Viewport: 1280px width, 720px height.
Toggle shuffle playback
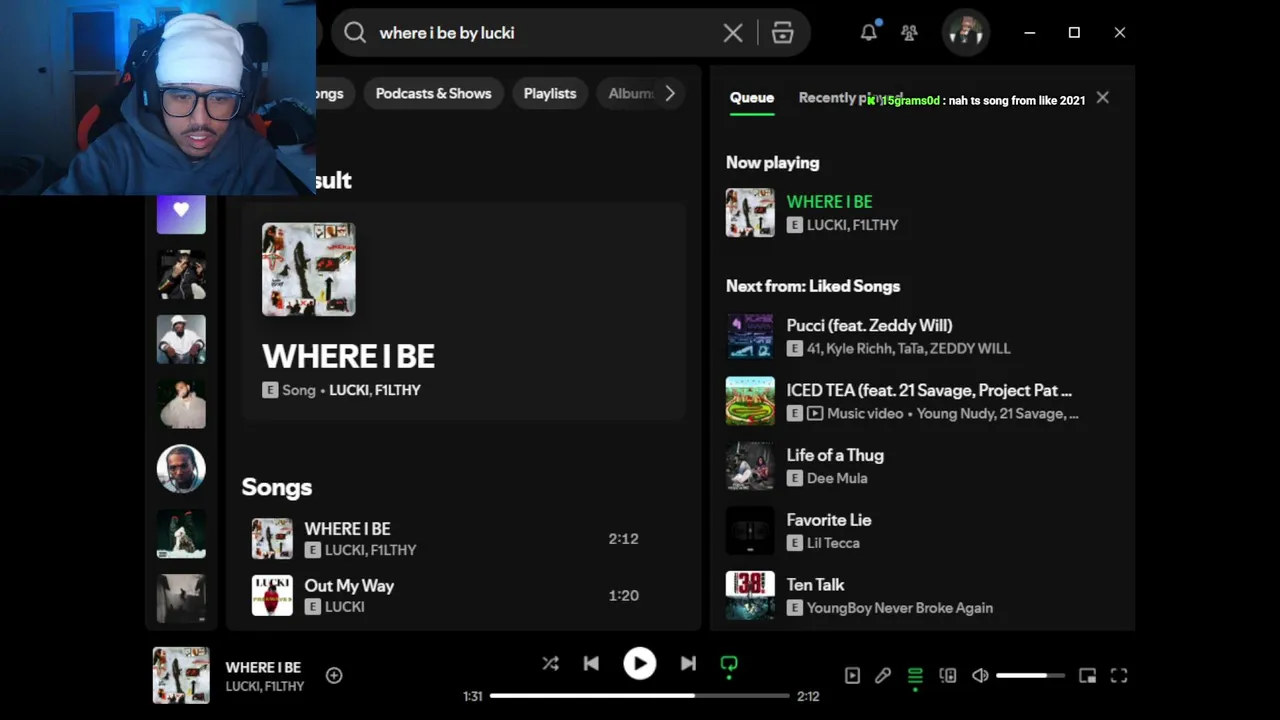tap(550, 663)
